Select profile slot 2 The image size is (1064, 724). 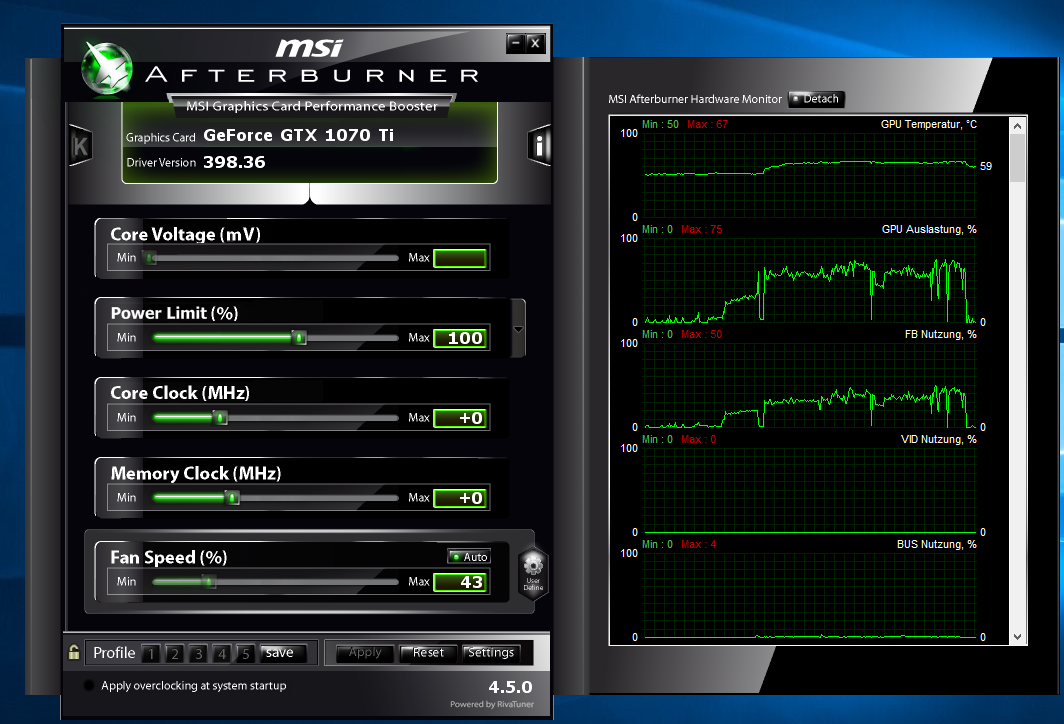[x=174, y=654]
